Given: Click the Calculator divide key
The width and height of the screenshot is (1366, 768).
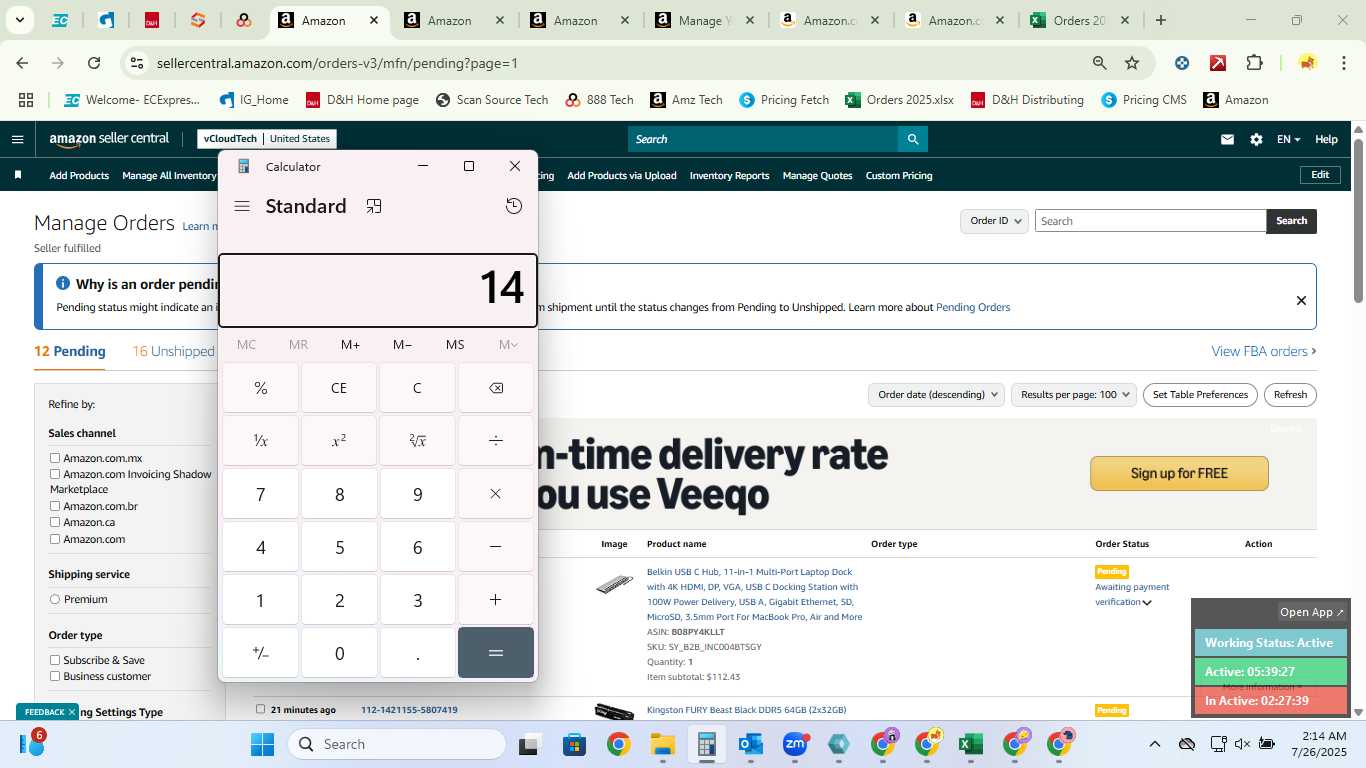Looking at the screenshot, I should (x=496, y=441).
